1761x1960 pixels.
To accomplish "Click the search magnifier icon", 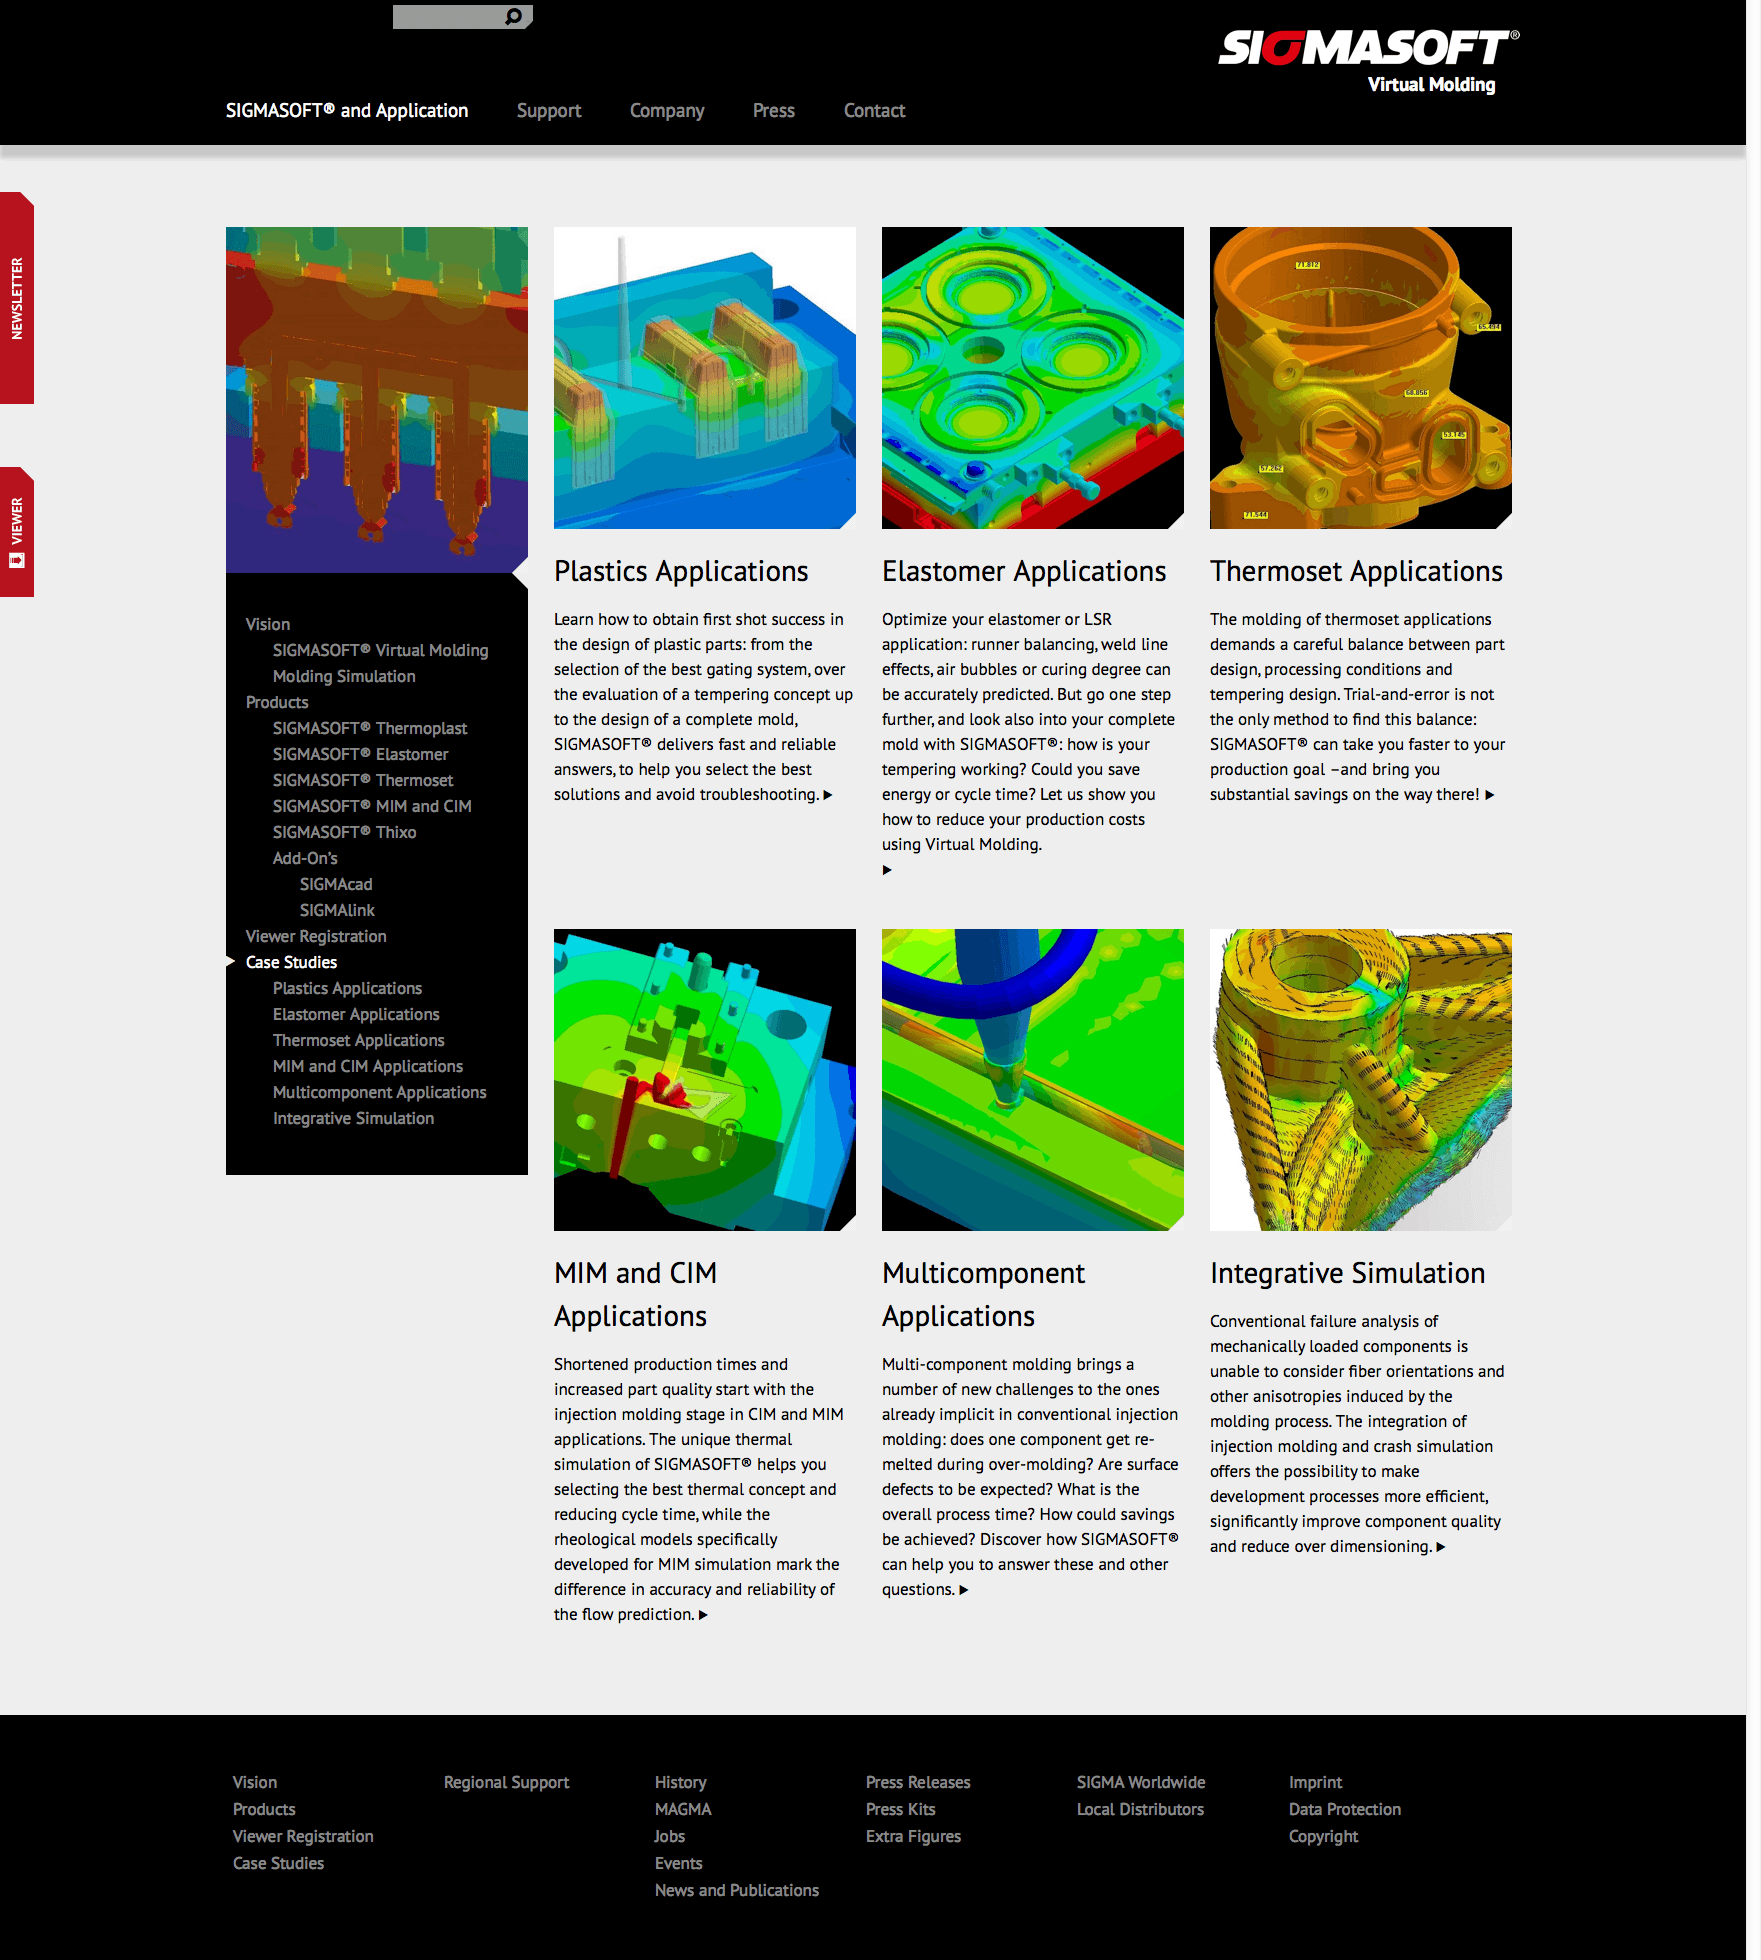I will pyautogui.click(x=514, y=16).
